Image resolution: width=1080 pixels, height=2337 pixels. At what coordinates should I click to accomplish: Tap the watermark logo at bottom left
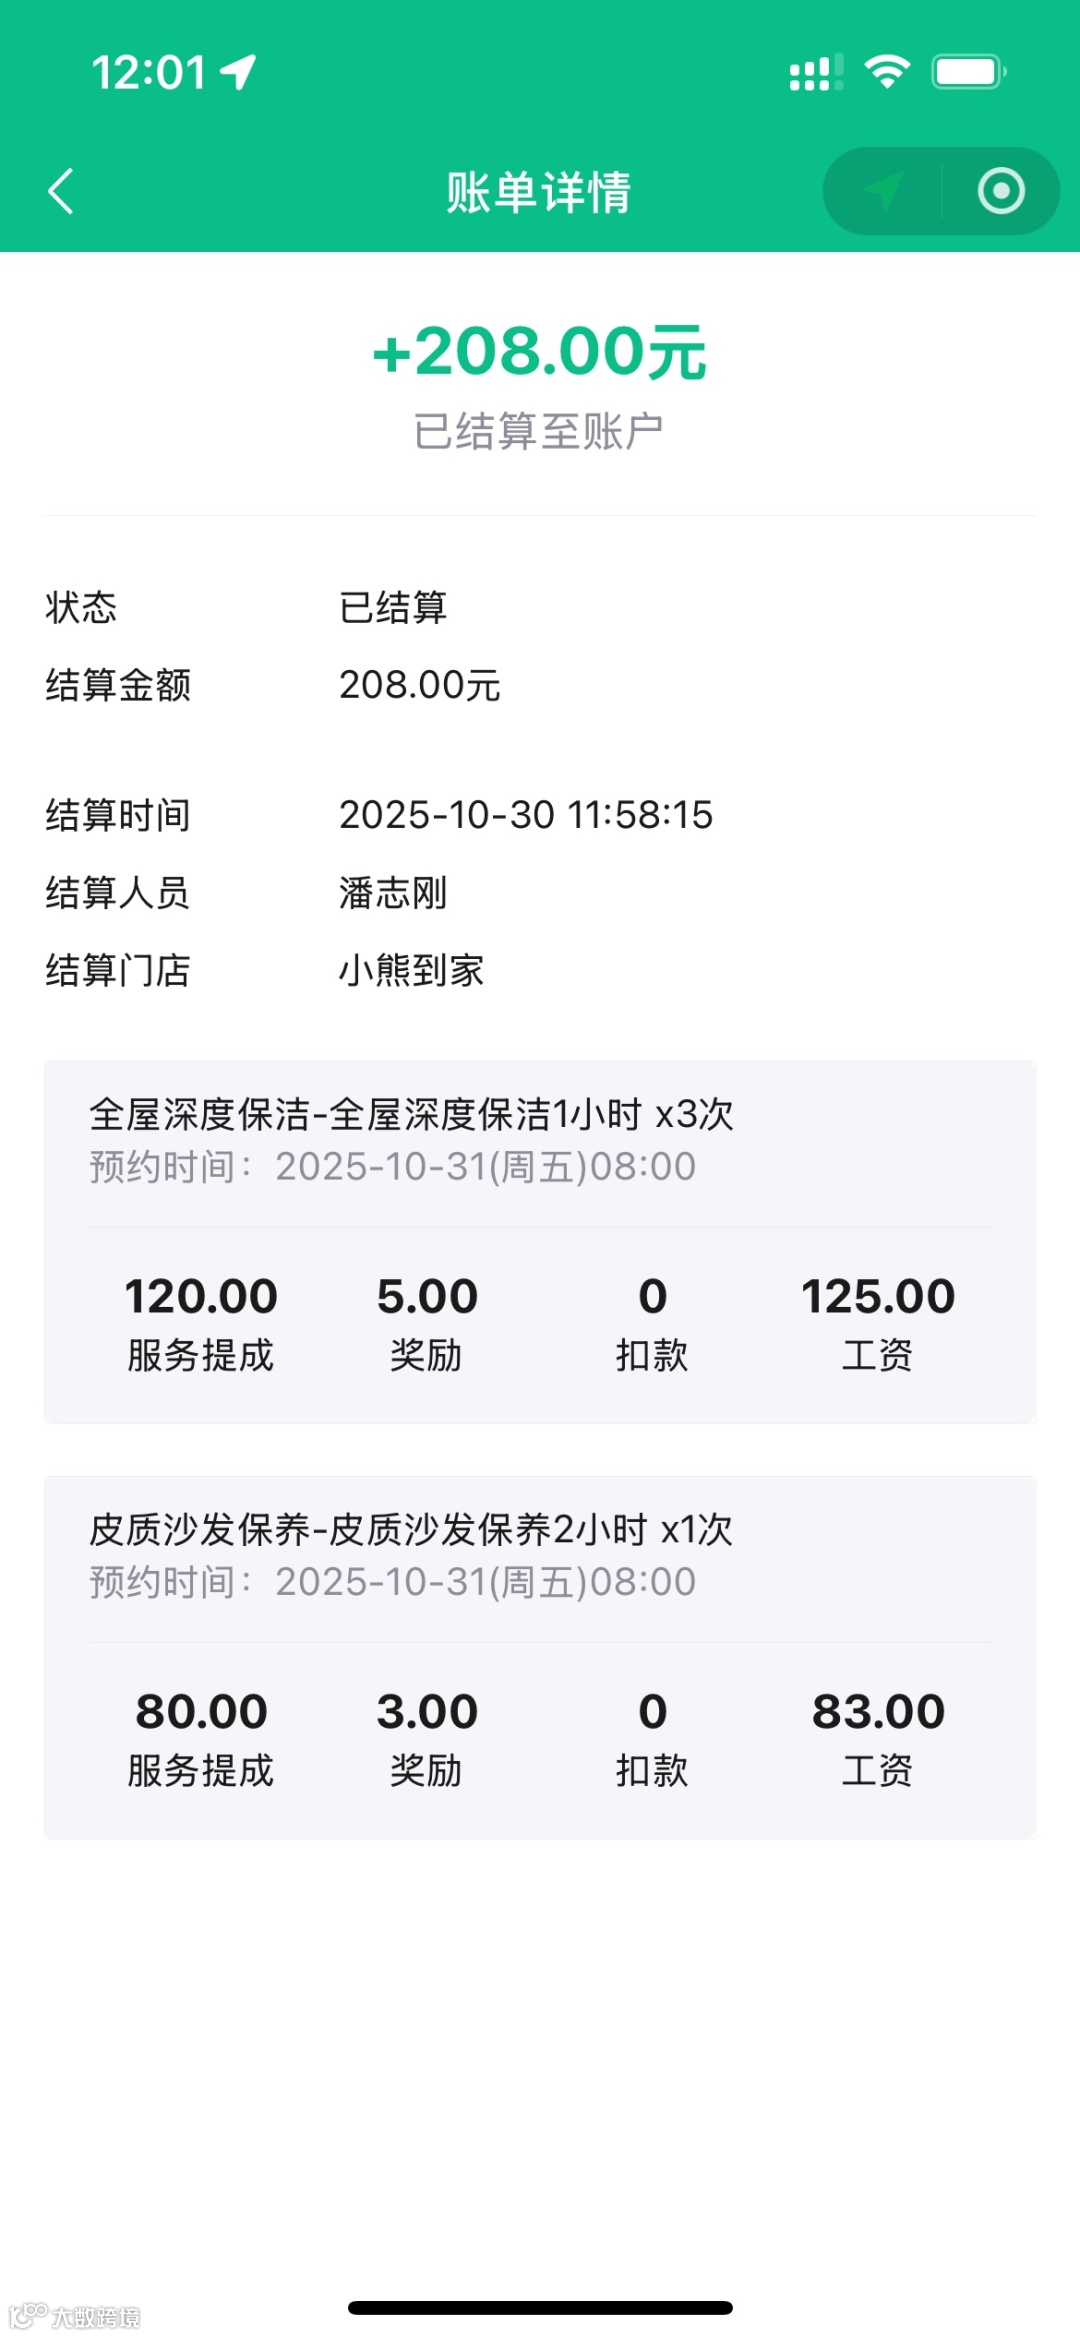click(x=75, y=2315)
